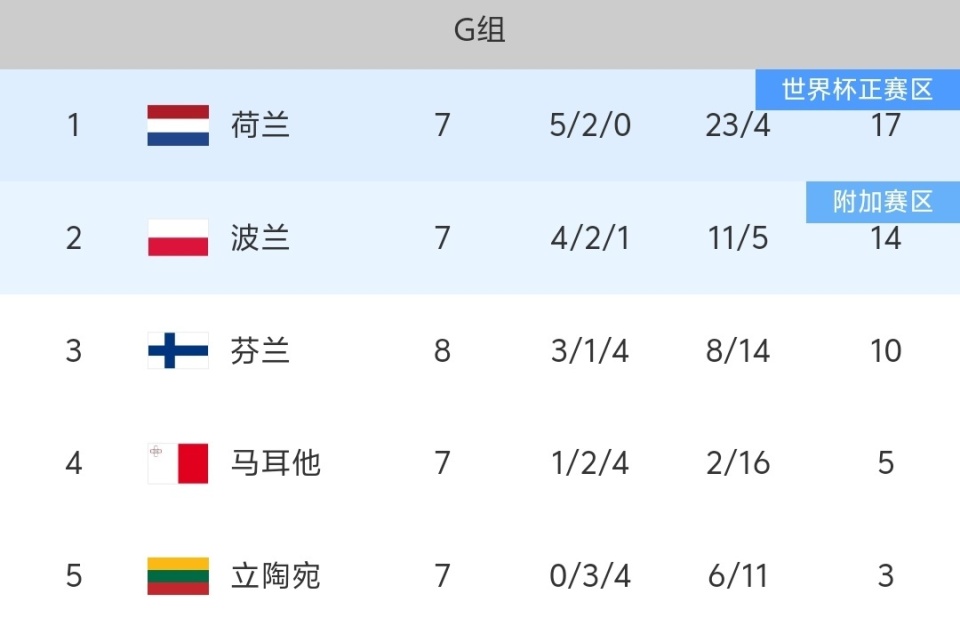The width and height of the screenshot is (960, 626).
Task: Open team 马耳他 from the standings
Action: (275, 463)
